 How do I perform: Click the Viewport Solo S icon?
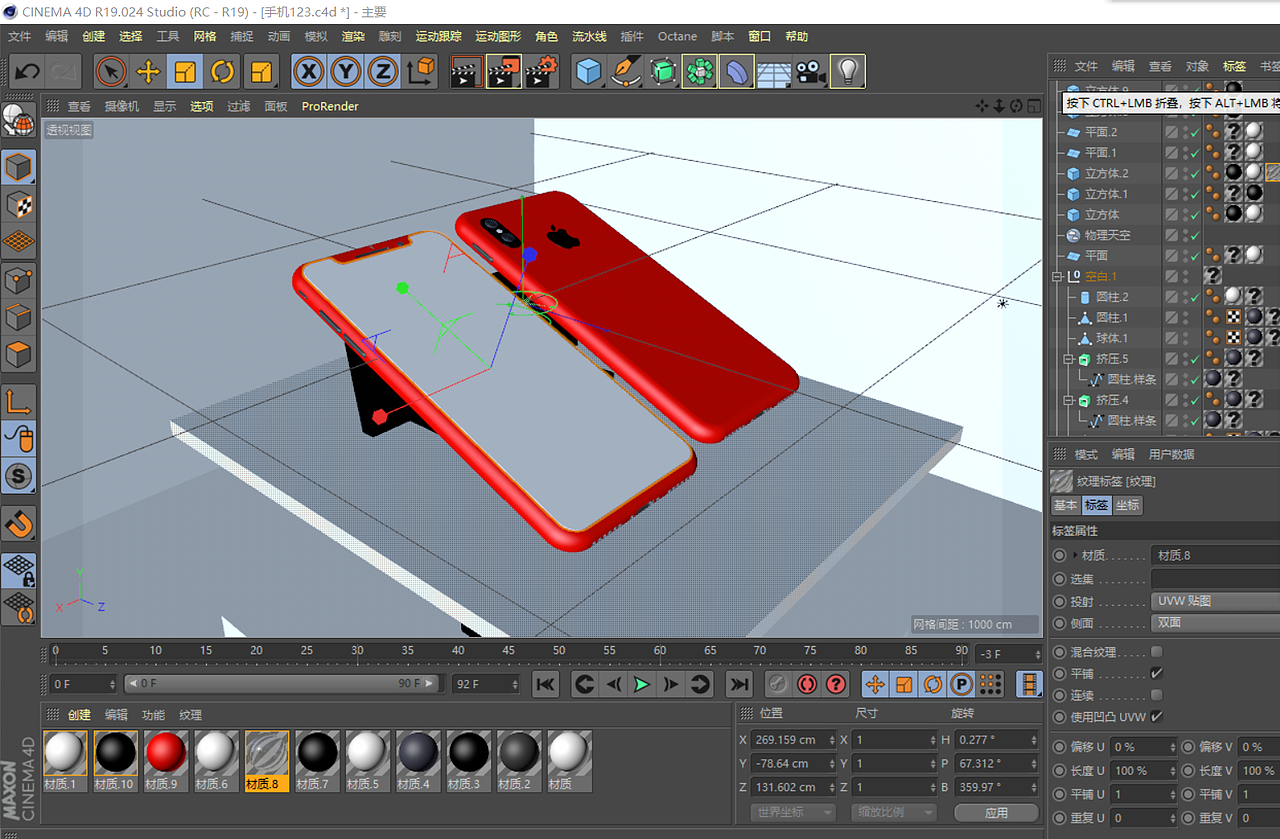point(19,476)
